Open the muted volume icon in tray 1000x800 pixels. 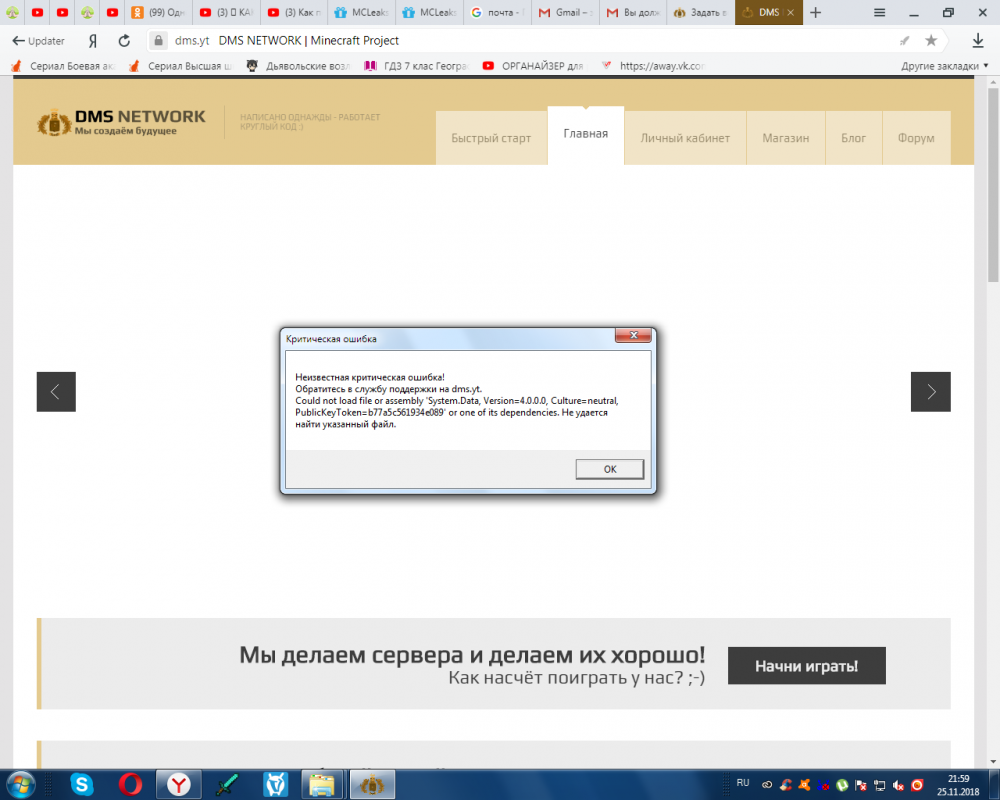coord(897,784)
